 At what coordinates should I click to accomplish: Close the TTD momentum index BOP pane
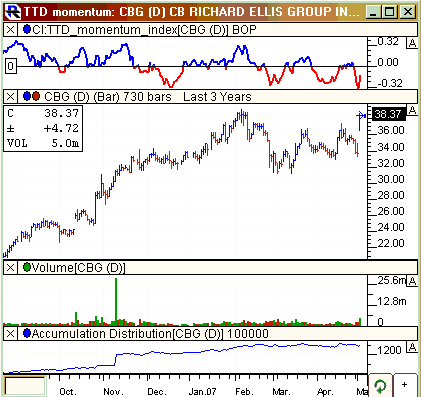(10, 30)
